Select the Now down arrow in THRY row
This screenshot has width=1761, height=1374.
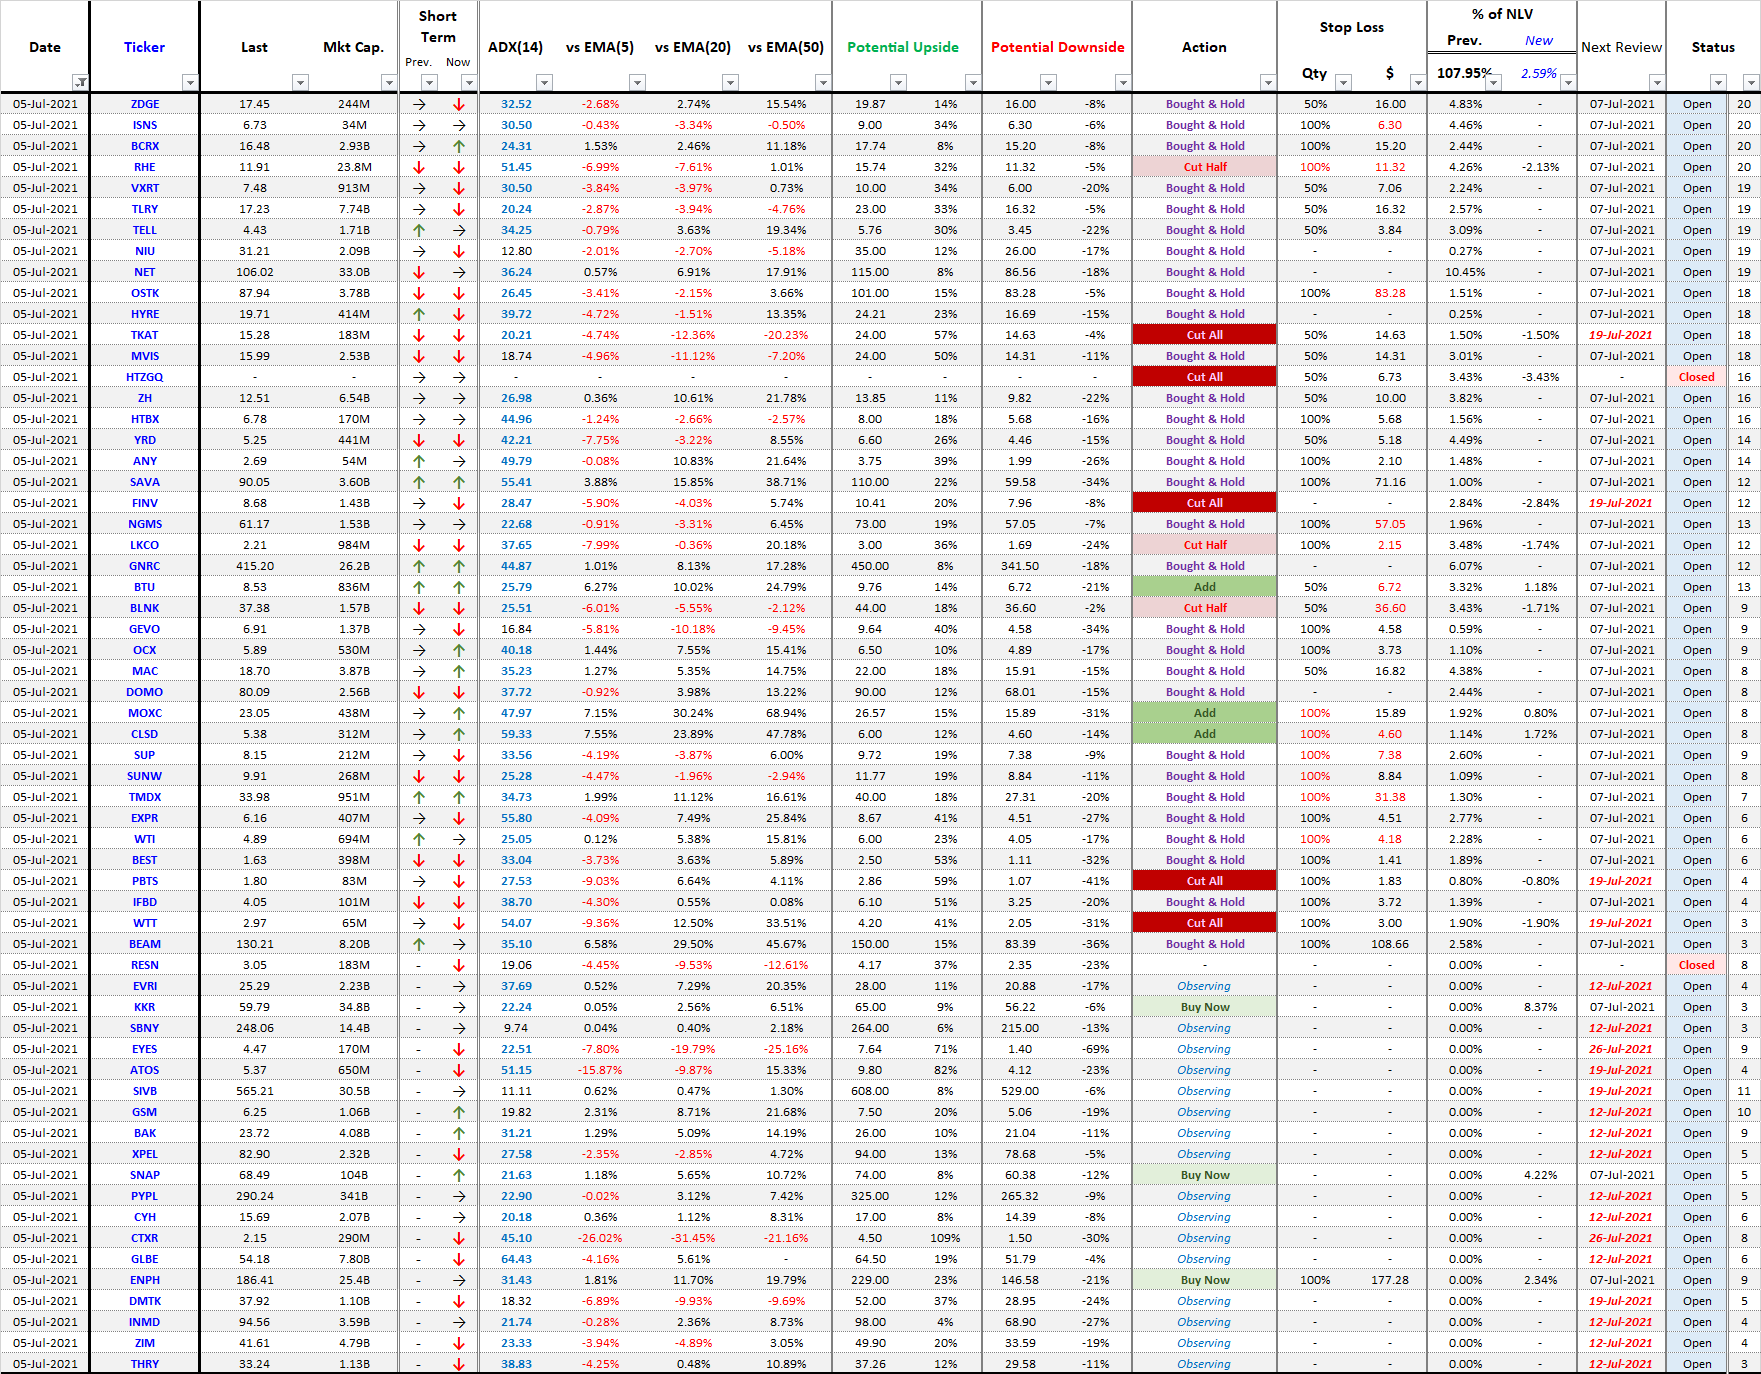point(459,1364)
